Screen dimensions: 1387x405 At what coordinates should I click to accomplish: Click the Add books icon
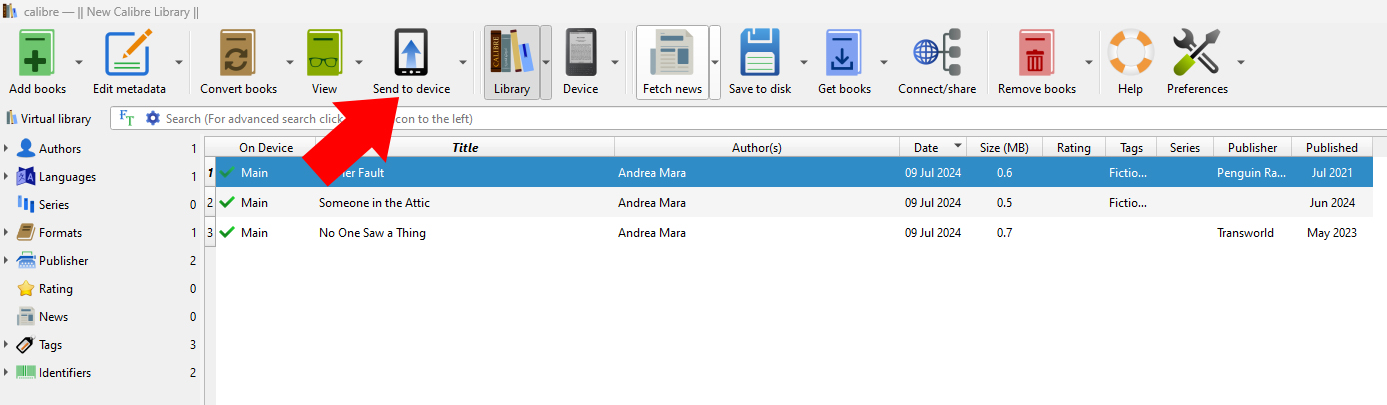[x=37, y=54]
